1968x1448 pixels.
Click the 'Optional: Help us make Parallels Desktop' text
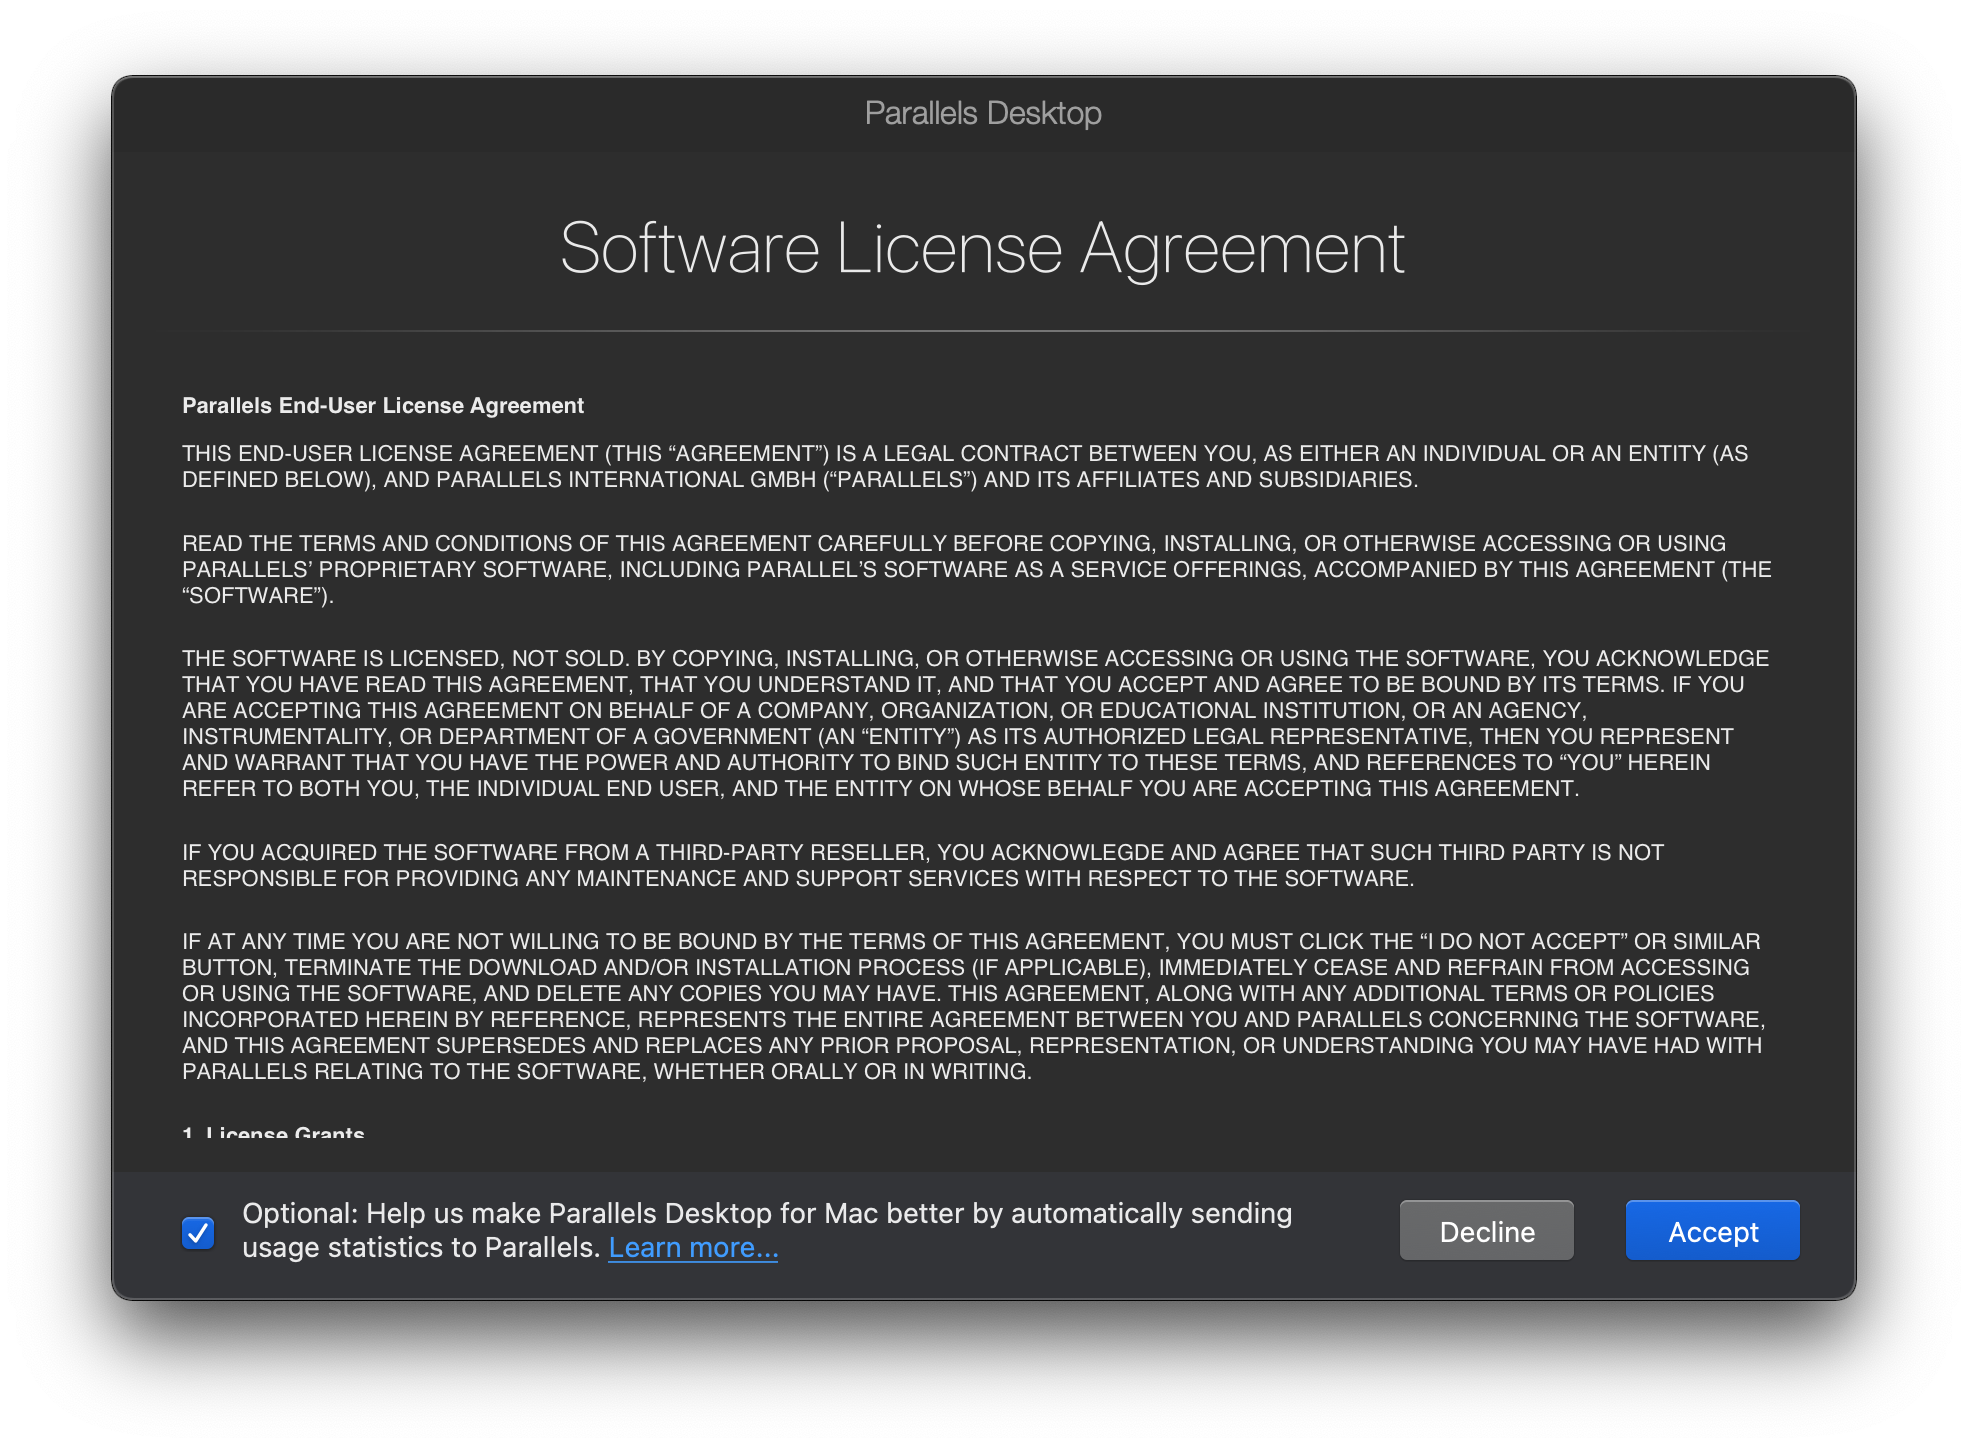coord(767,1231)
